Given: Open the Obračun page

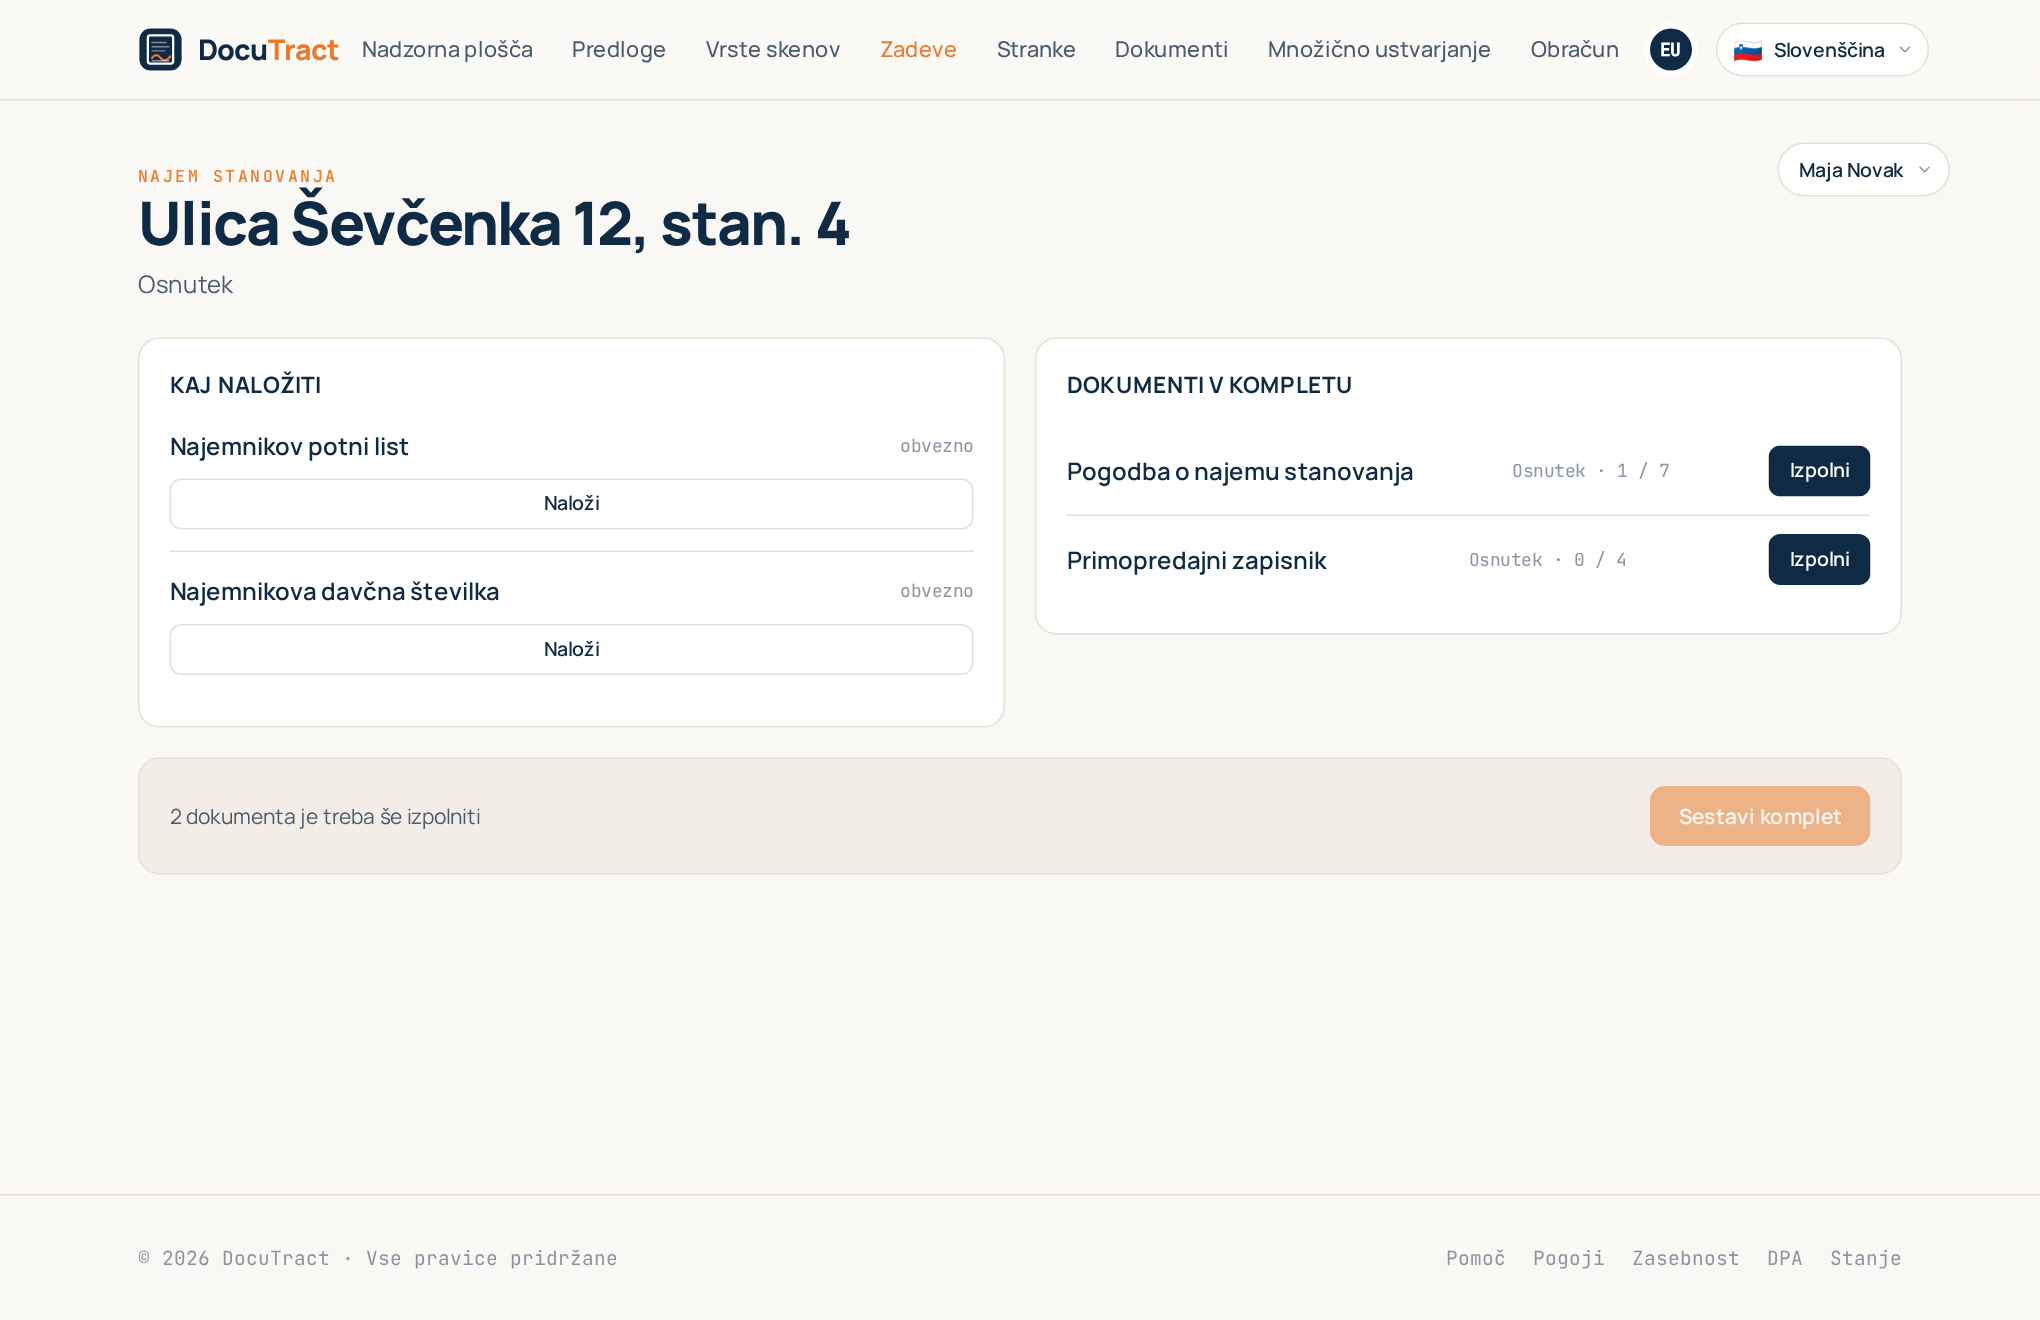Looking at the screenshot, I should pyautogui.click(x=1574, y=50).
